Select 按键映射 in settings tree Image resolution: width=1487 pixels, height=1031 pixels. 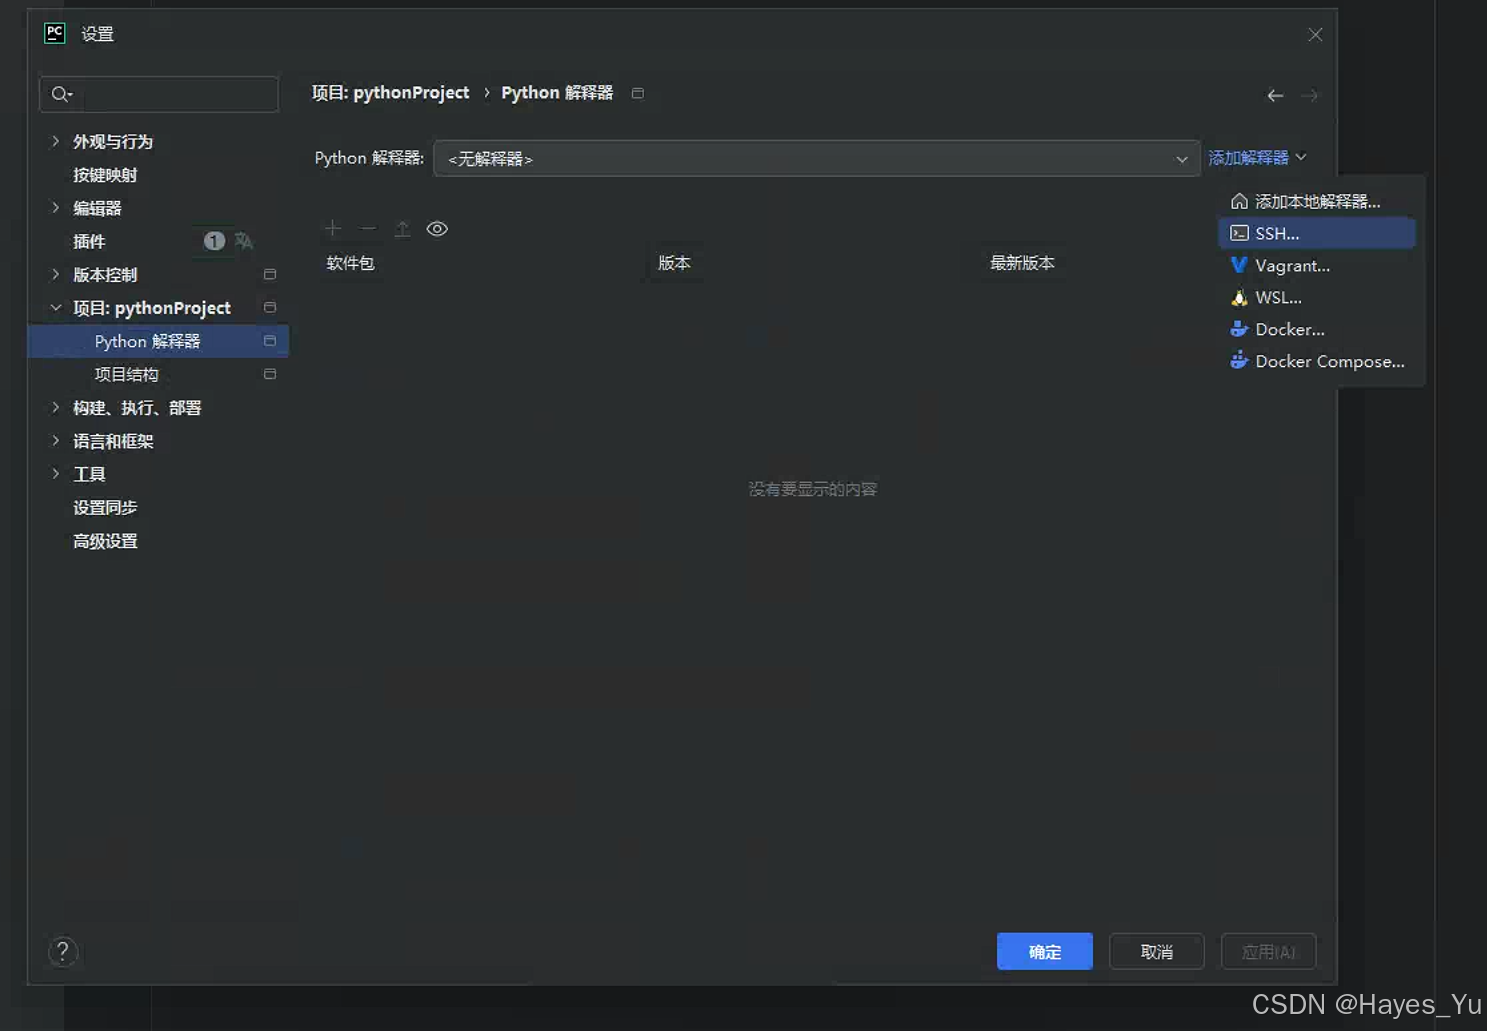[x=105, y=174]
